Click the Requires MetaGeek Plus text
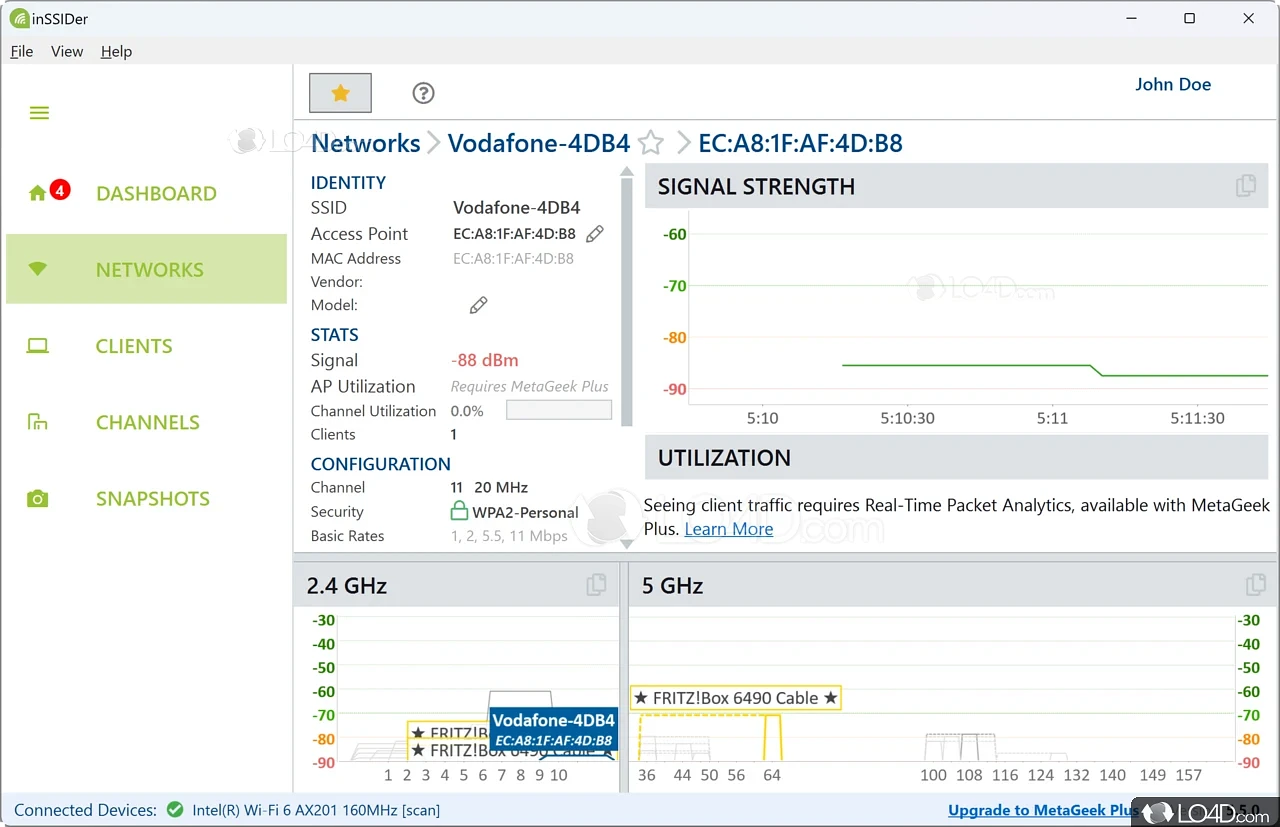 coord(529,386)
